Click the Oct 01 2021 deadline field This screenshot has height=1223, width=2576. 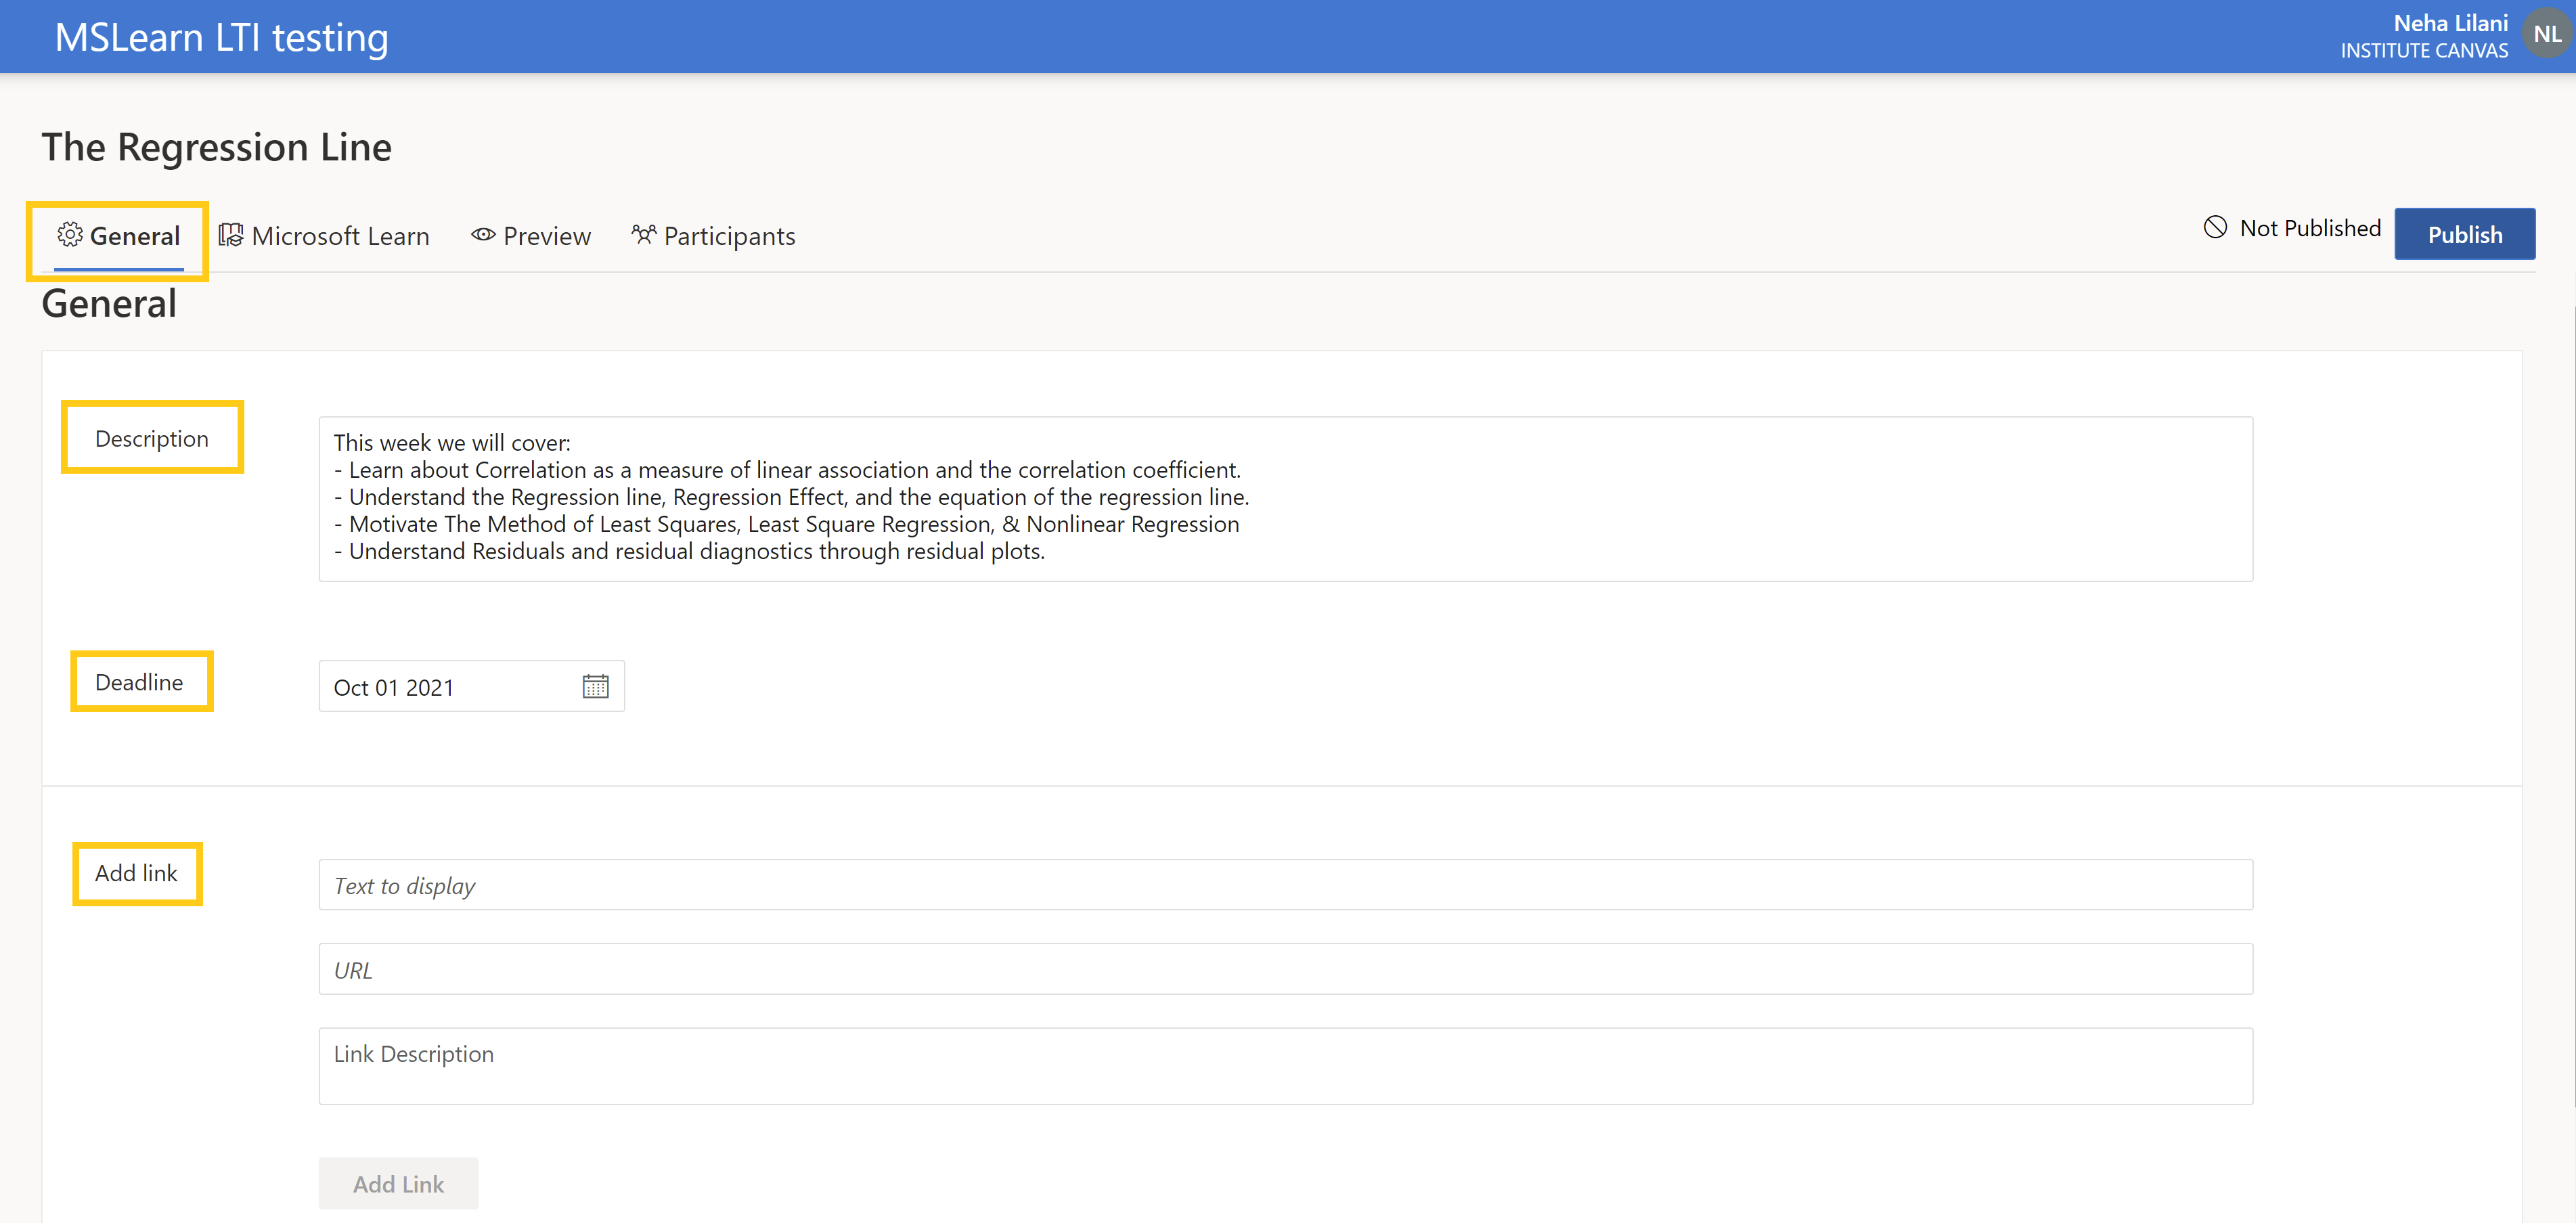[x=471, y=687]
